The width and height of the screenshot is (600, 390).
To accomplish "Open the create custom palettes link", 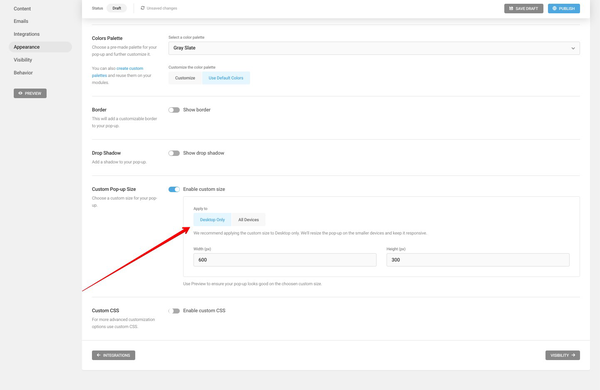I will pos(117,72).
